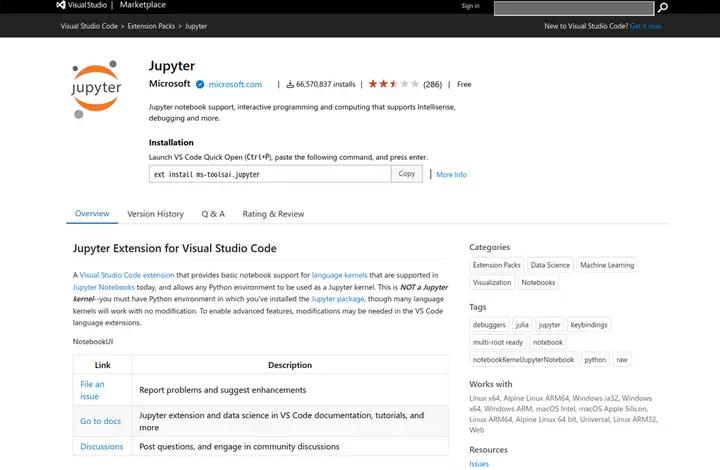Click the (286) review count
The height and width of the screenshot is (470, 720).
pos(433,84)
